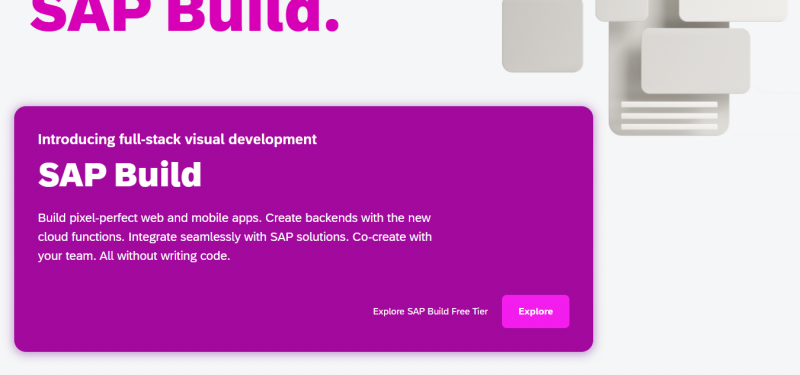Screen dimensions: 800x375
Task: Click the white "SAP Build" card heading
Action: [x=120, y=174]
